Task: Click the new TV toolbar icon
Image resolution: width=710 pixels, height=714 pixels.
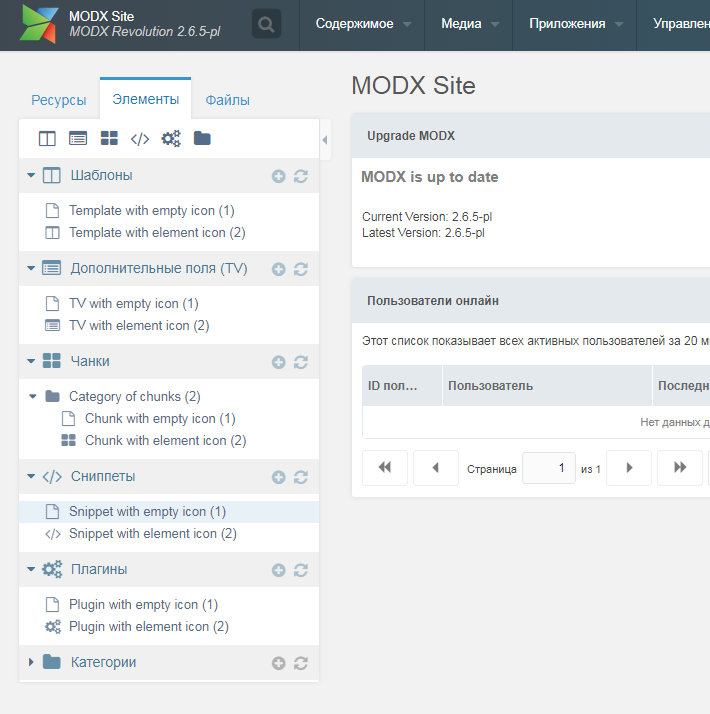Action: tap(78, 138)
